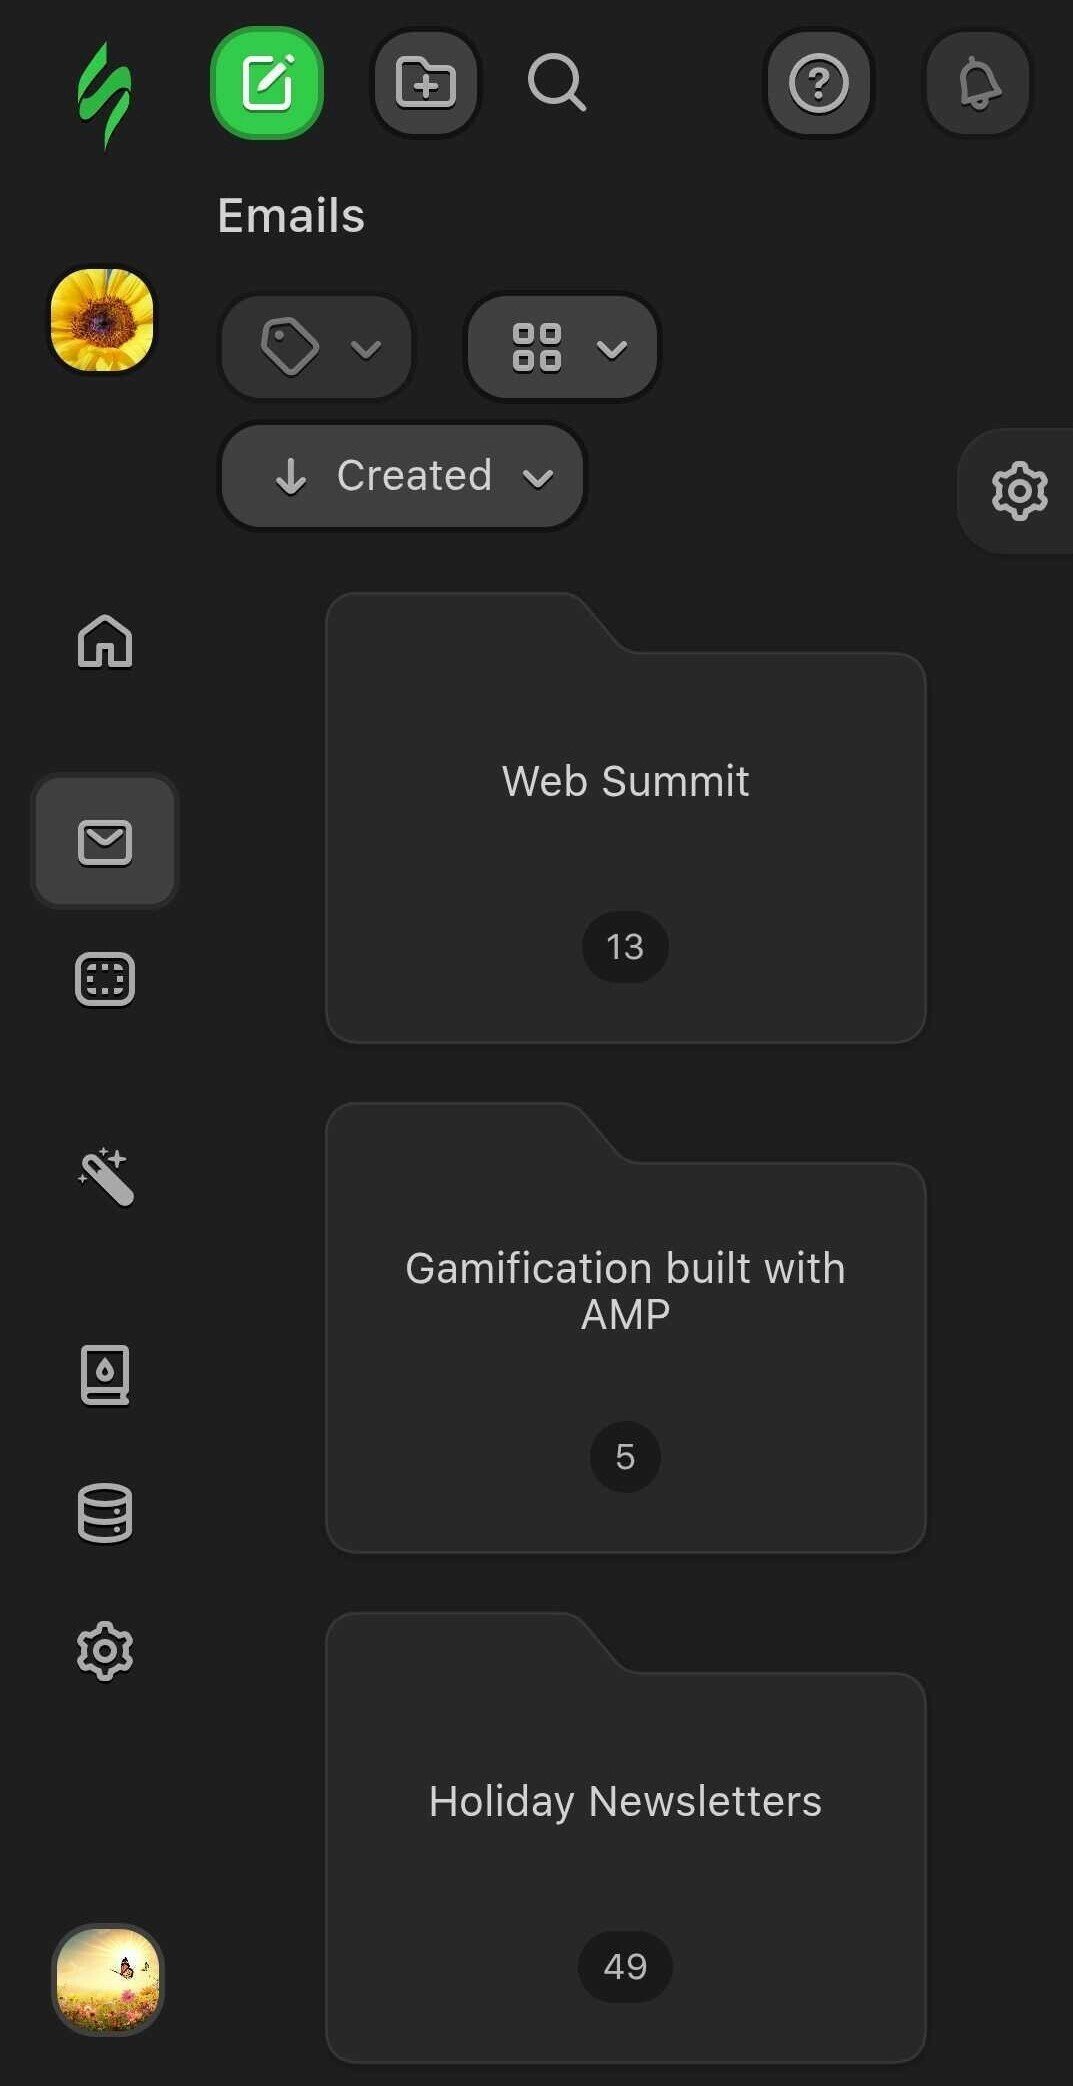
Task: Open search with the magnifier icon
Action: [556, 83]
